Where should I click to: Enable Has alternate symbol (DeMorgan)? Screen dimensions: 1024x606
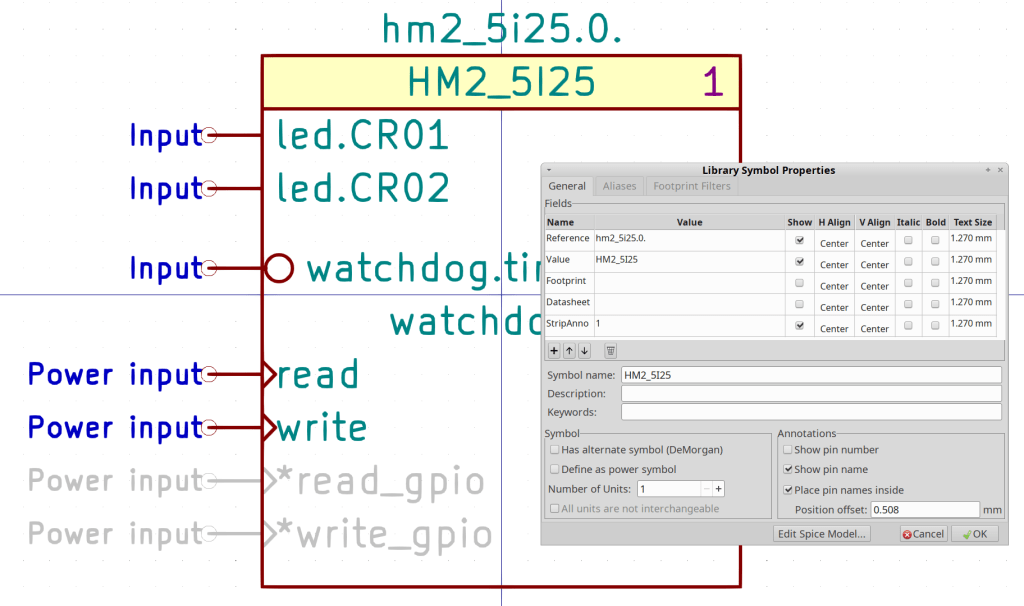(x=553, y=450)
